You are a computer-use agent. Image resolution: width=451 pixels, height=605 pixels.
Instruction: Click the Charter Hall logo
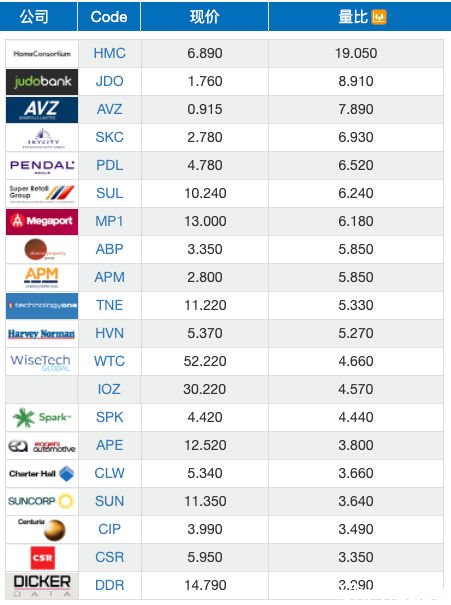point(42,473)
